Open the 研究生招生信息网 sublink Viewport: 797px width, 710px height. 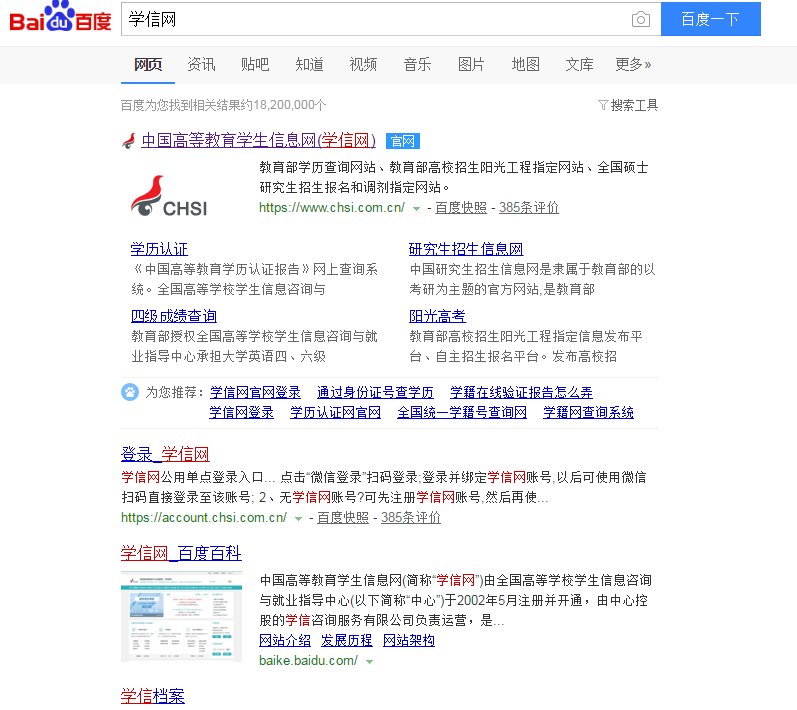(466, 249)
